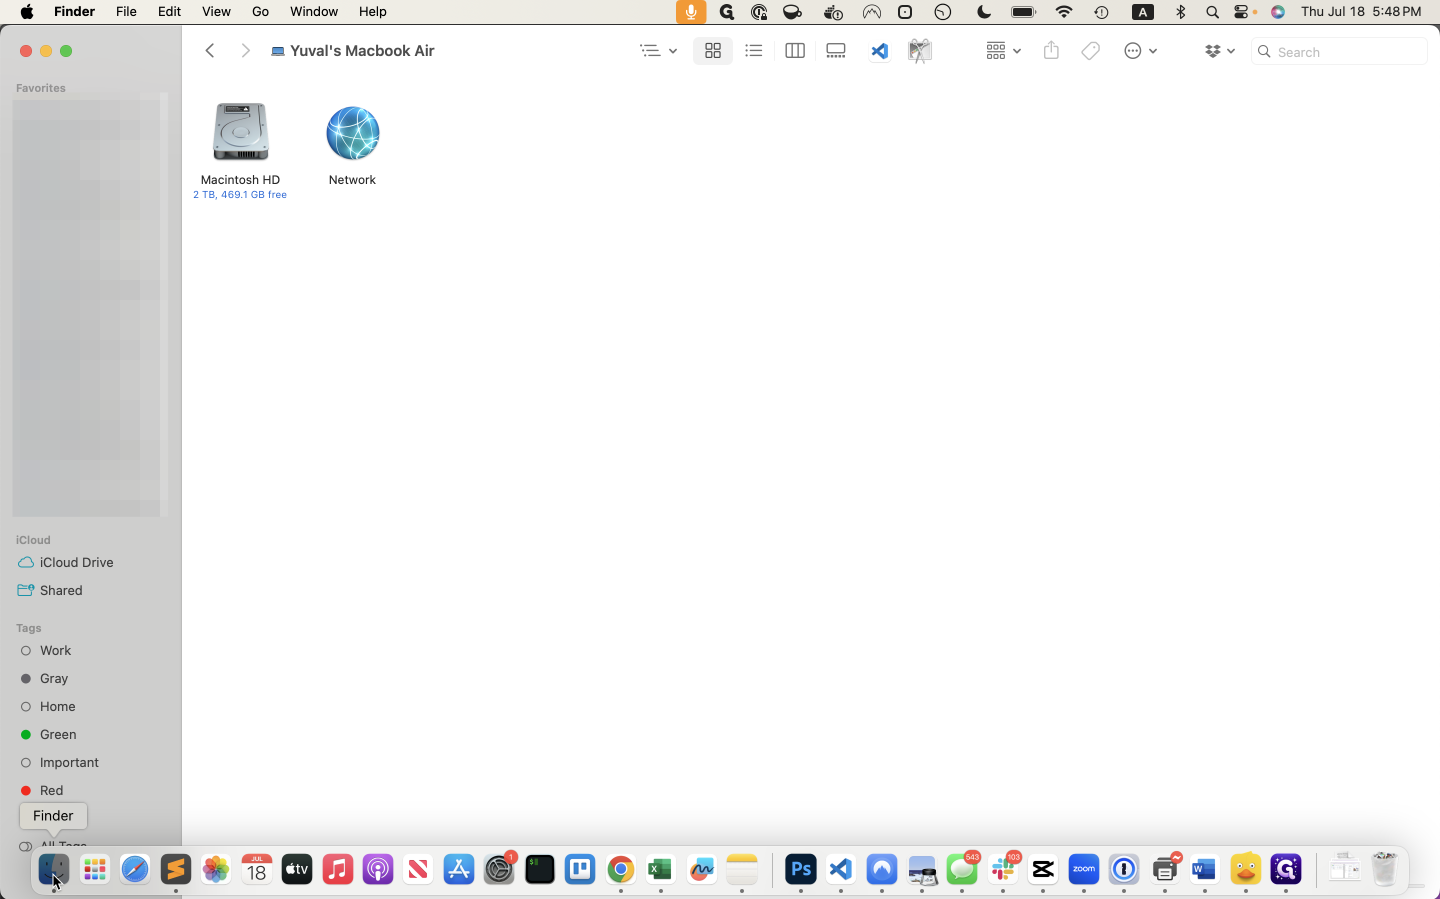This screenshot has width=1440, height=899.
Task: Click the Visual Studio Code toolbar shortcut
Action: [x=879, y=51]
